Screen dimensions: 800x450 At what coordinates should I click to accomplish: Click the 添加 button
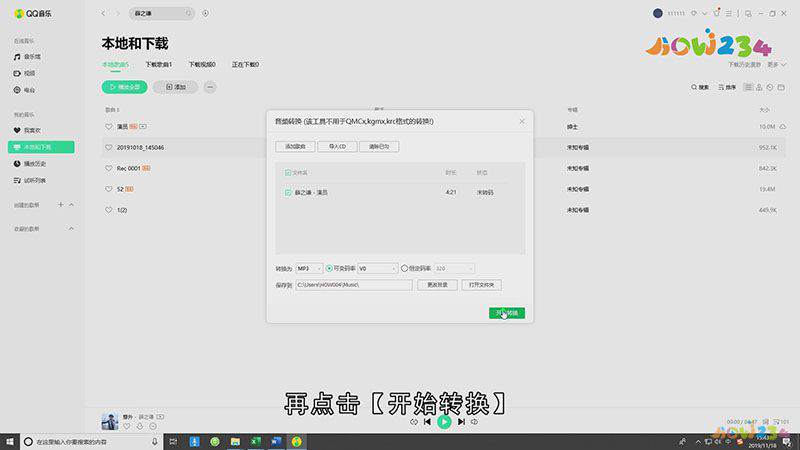click(x=176, y=87)
